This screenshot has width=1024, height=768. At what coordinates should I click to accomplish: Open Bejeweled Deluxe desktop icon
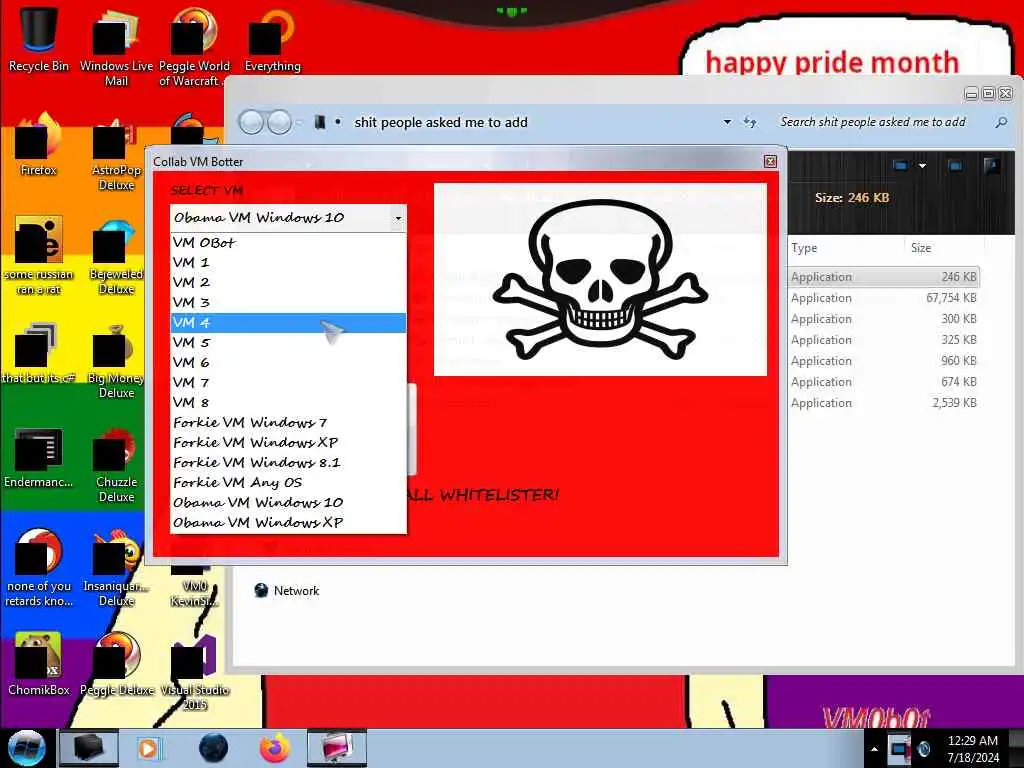tap(116, 256)
